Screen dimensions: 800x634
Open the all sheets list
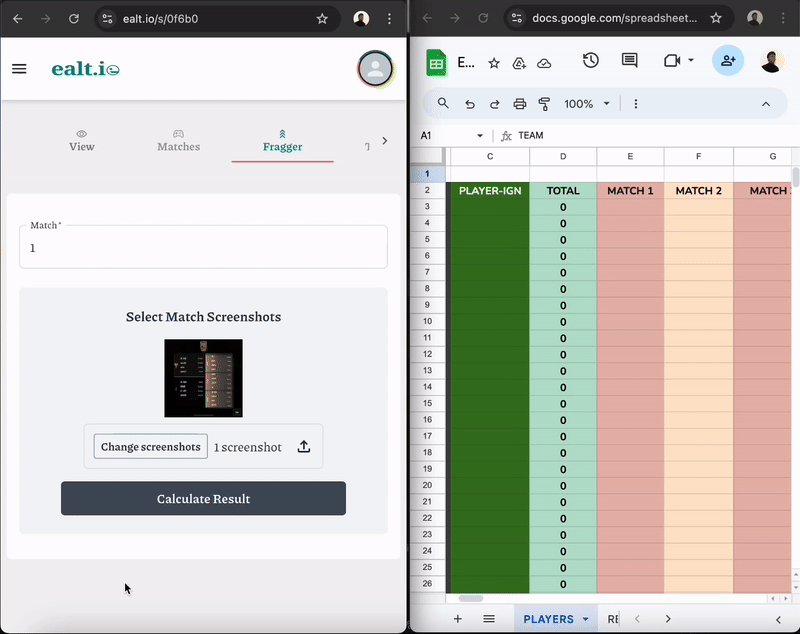489,619
